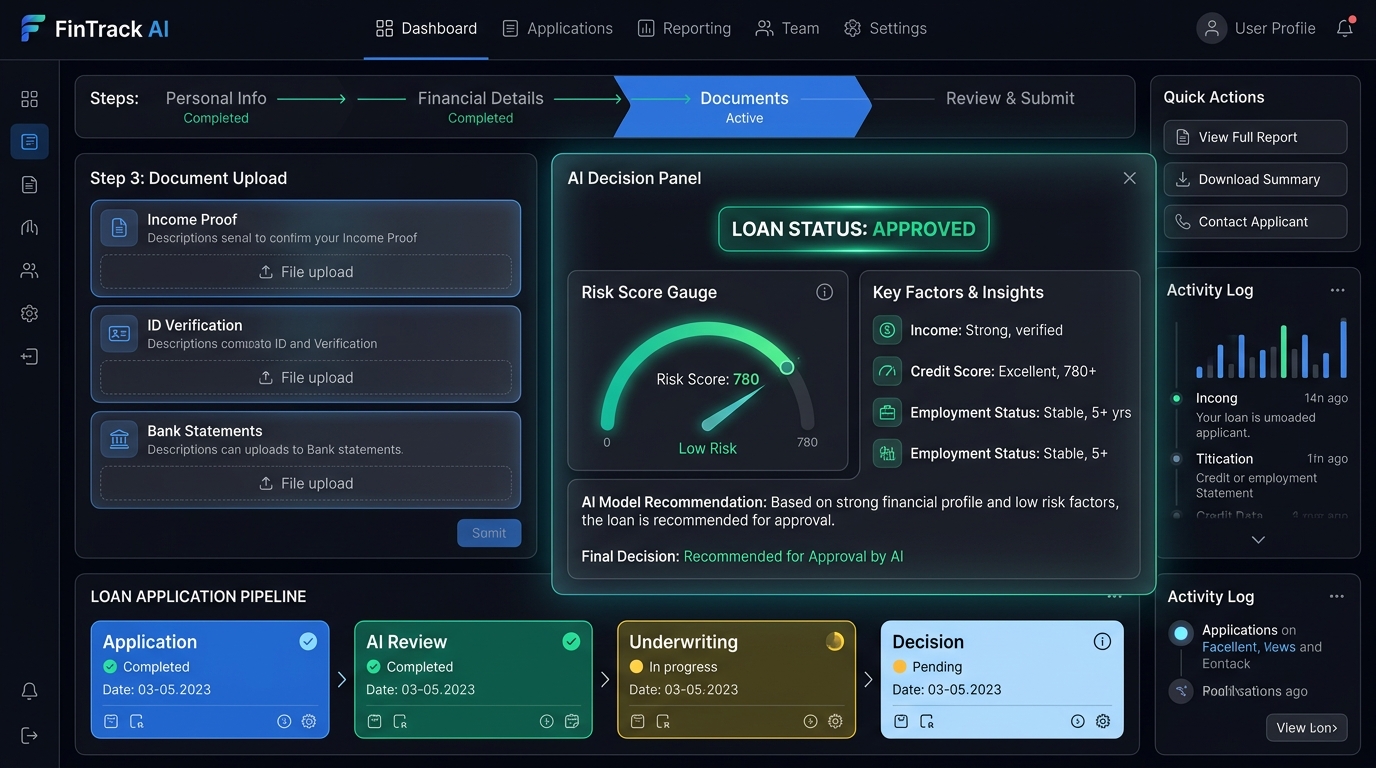Open the gear icon in left sidebar
The image size is (1376, 768).
pos(29,313)
